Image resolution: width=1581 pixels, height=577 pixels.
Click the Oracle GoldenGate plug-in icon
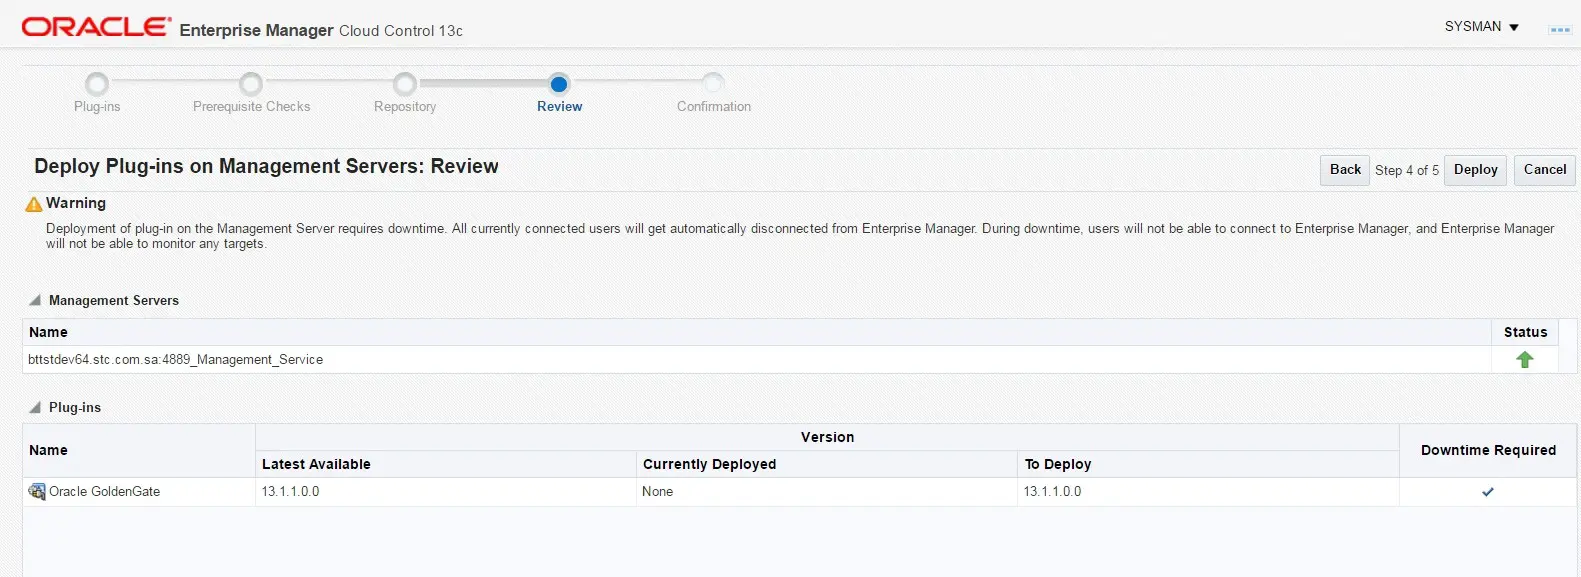(x=37, y=491)
